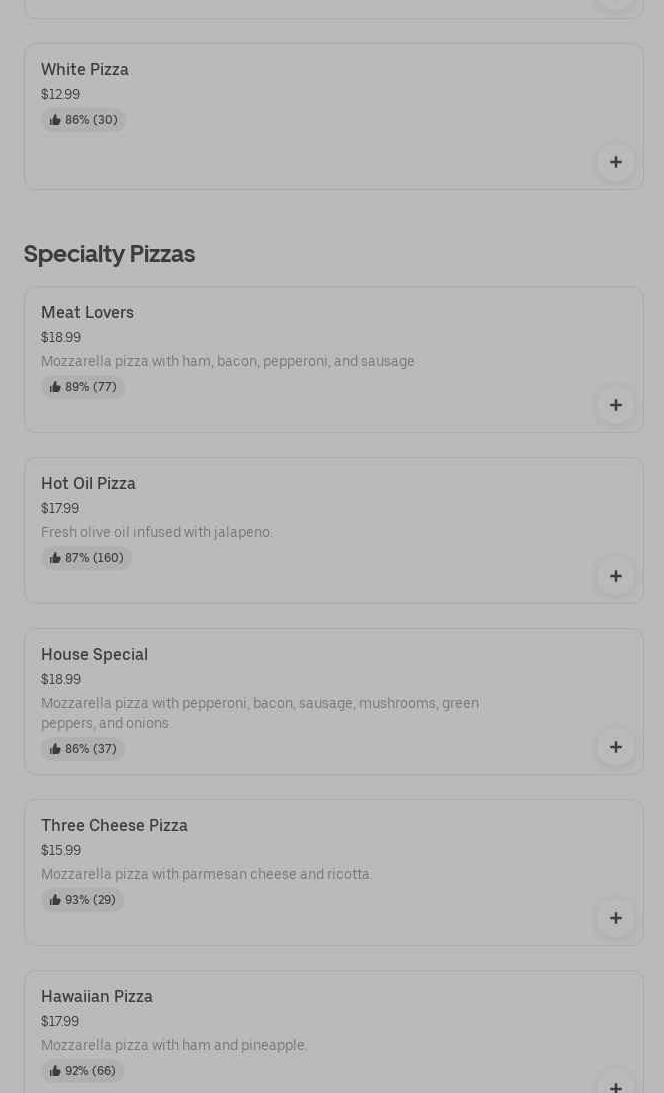Screen dimensions: 664x1093
Task: Open House Special item details
Action: [94, 655]
